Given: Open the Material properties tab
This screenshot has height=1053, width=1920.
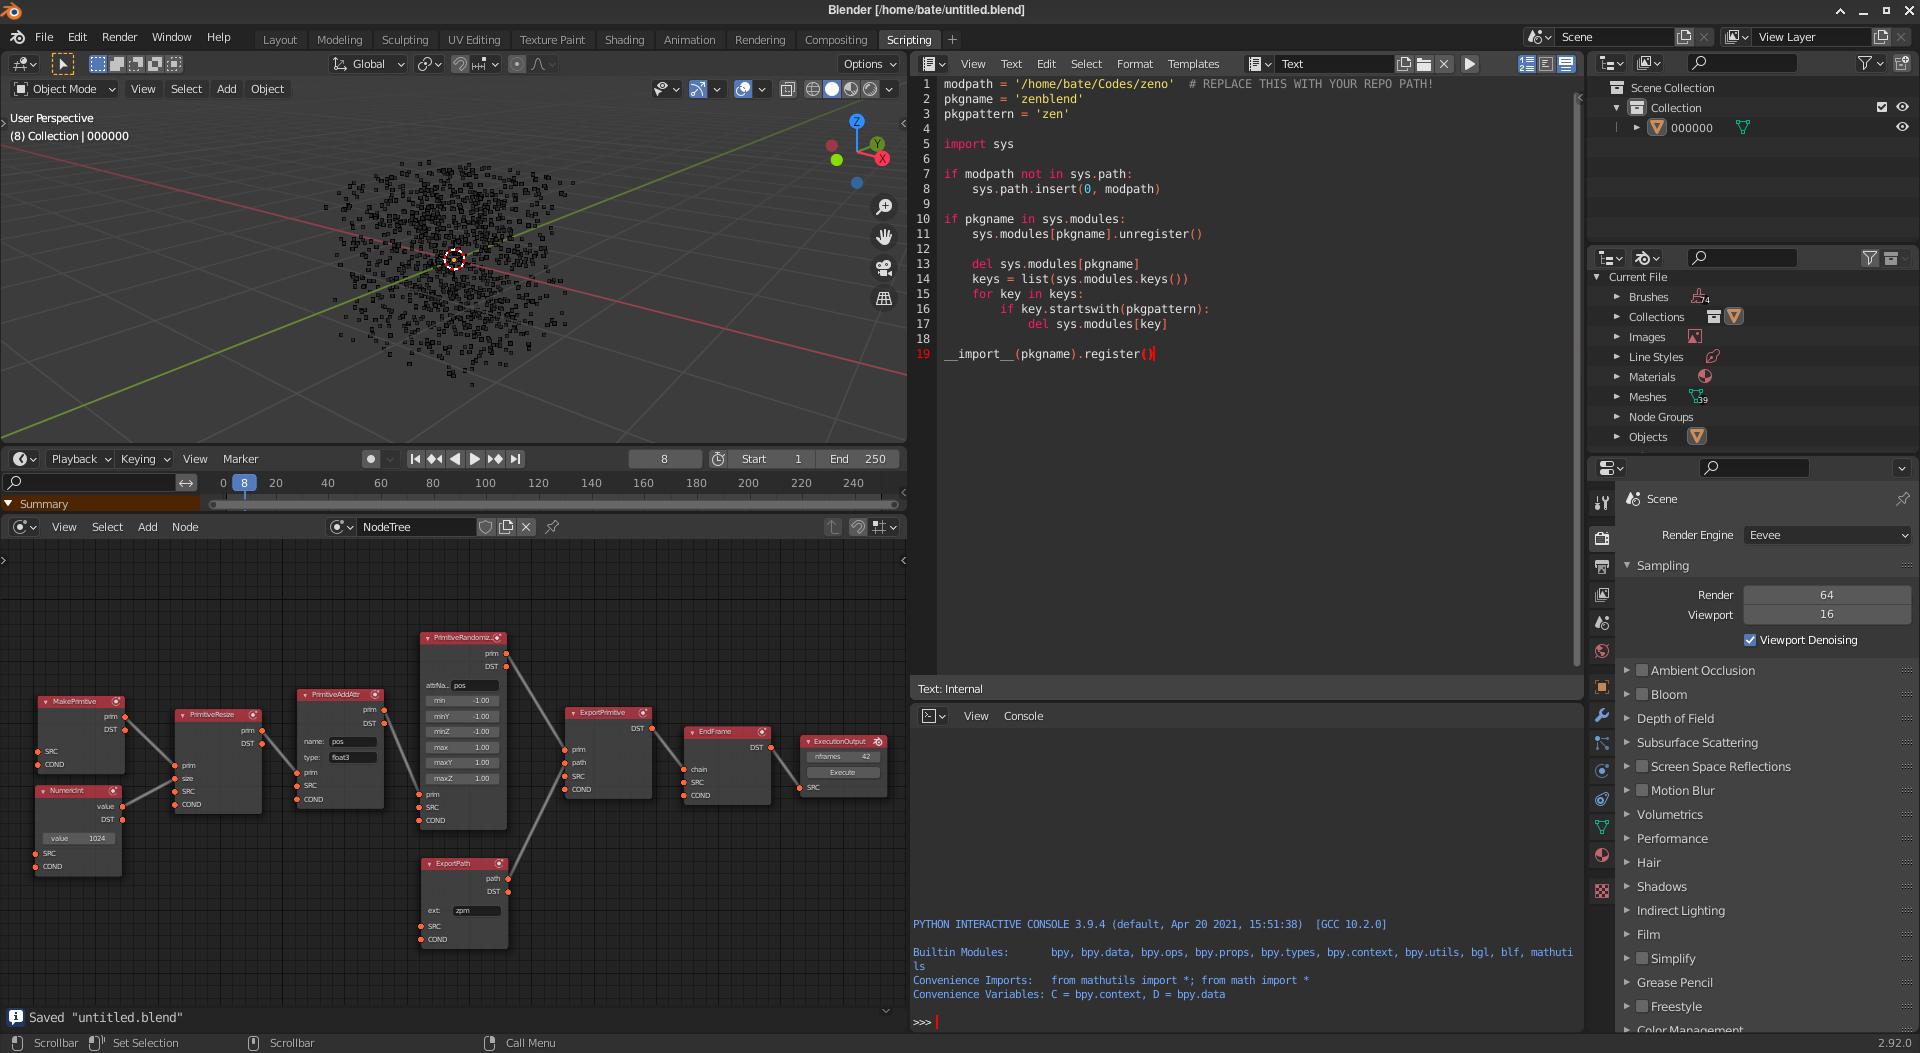Looking at the screenshot, I should [x=1602, y=855].
